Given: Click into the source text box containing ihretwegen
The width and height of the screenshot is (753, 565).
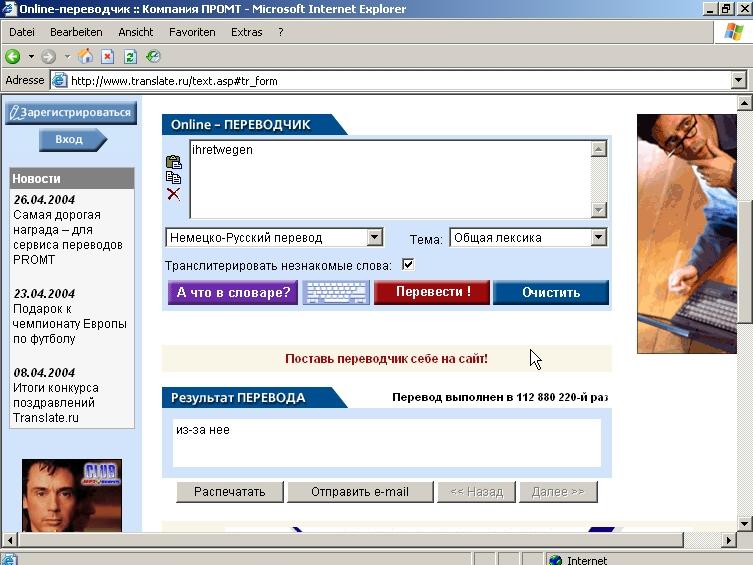Looking at the screenshot, I should [390, 179].
